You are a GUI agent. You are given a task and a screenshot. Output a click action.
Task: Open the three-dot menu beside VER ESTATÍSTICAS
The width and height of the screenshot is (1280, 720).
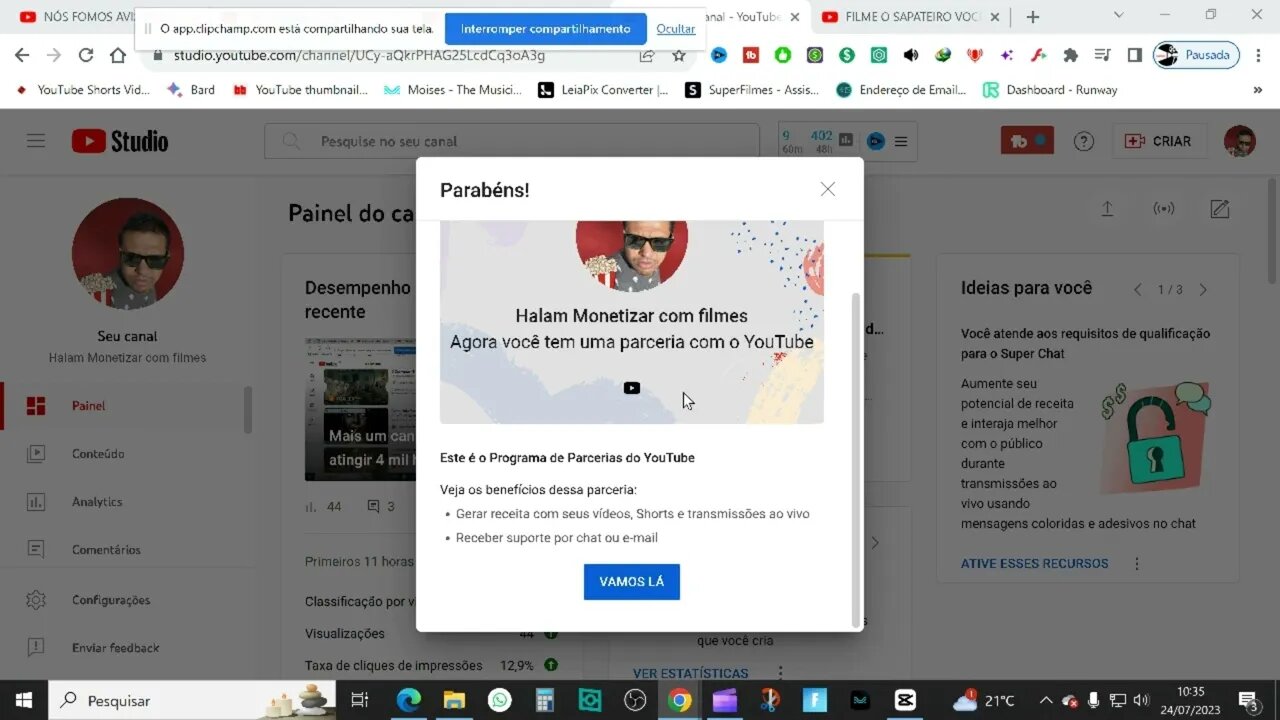pyautogui.click(x=780, y=673)
